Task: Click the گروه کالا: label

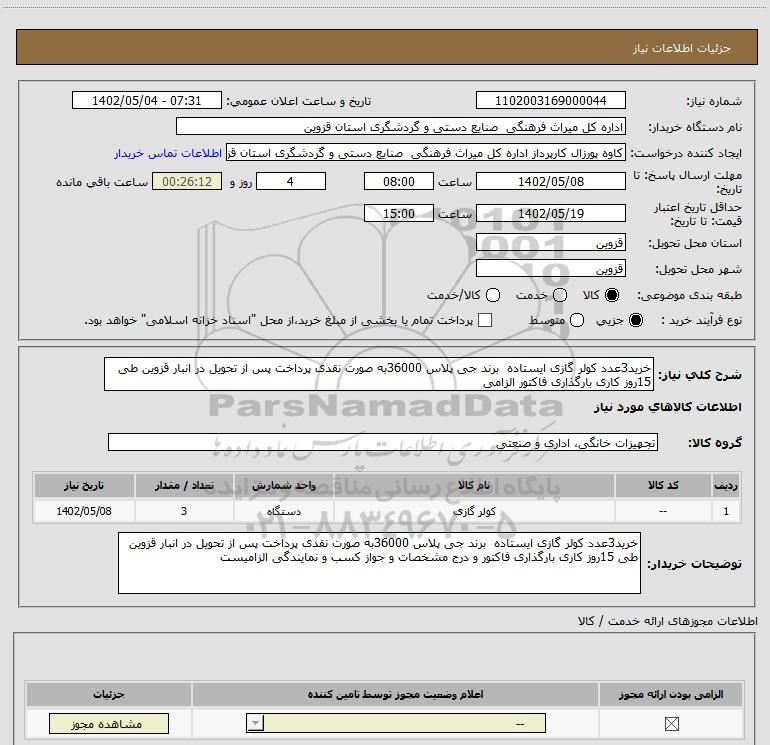Action: (x=715, y=442)
